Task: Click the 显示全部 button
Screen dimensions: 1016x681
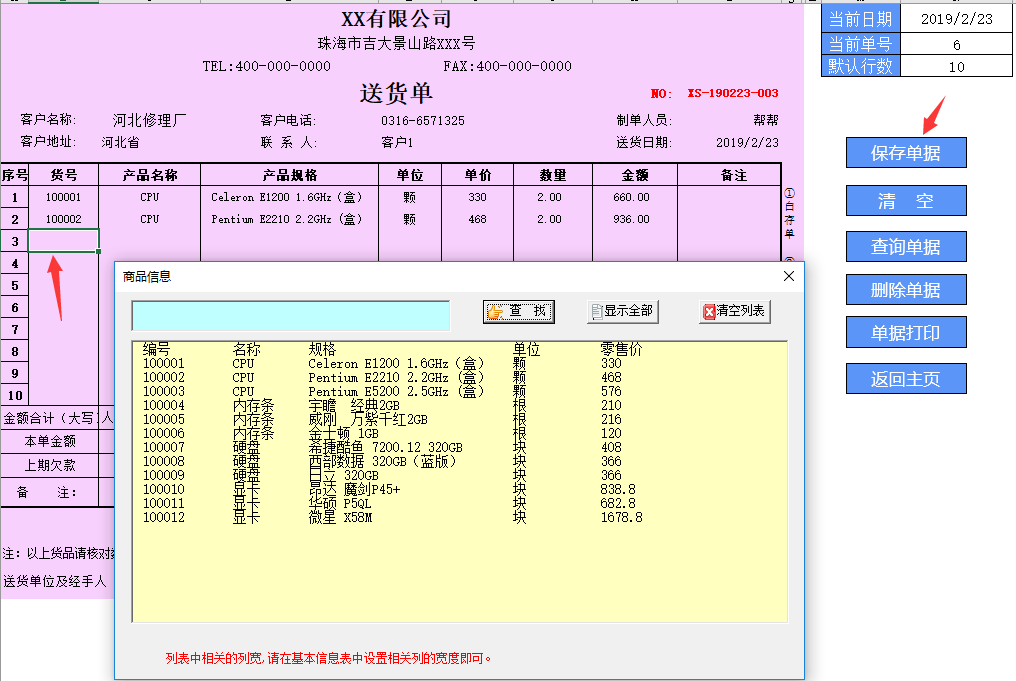Action: 623,312
